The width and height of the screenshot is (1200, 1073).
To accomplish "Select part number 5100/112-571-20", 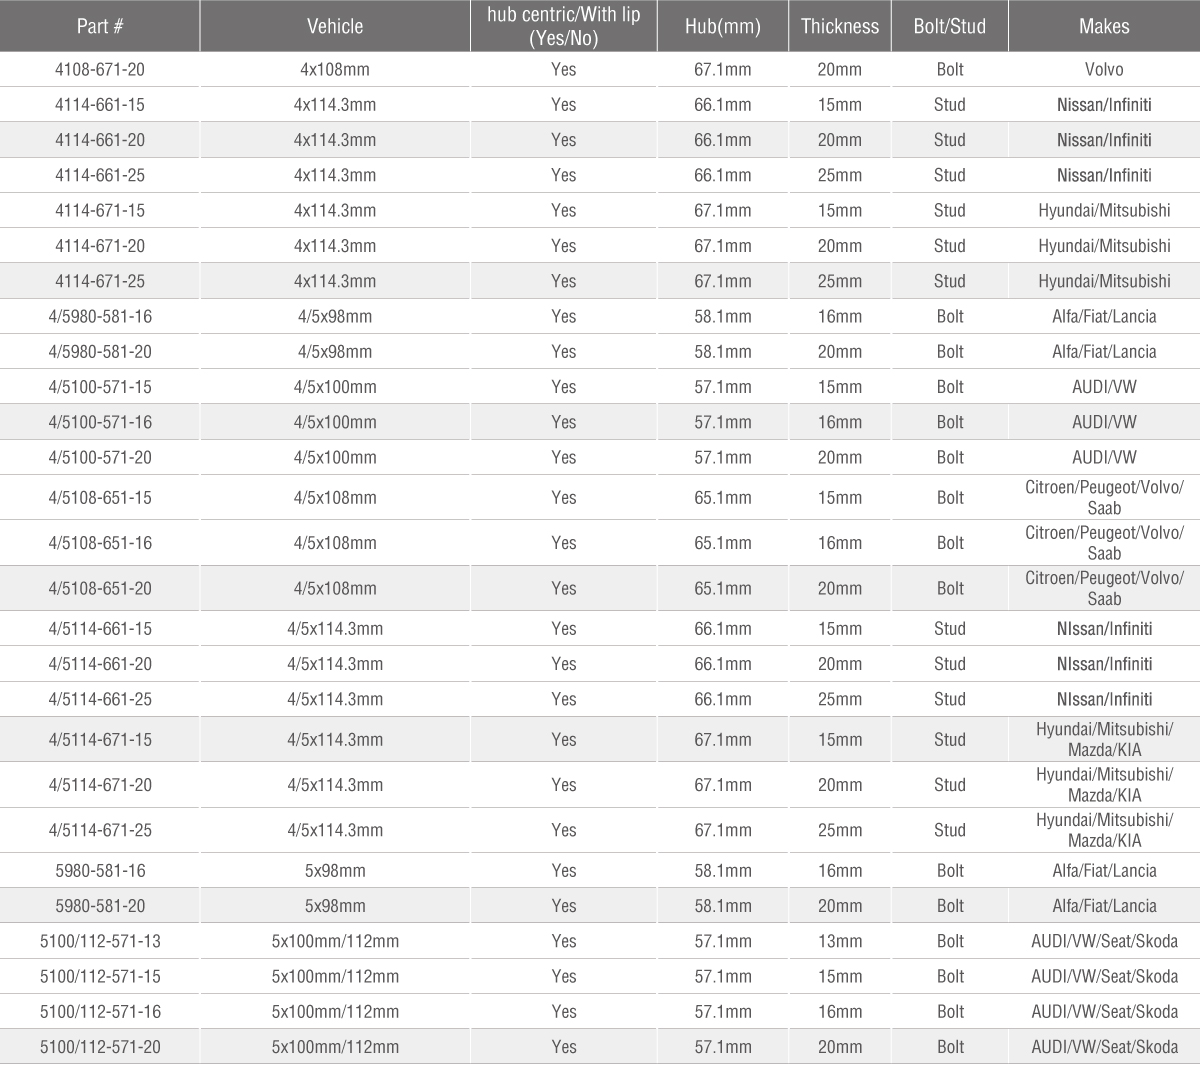I will [100, 1047].
